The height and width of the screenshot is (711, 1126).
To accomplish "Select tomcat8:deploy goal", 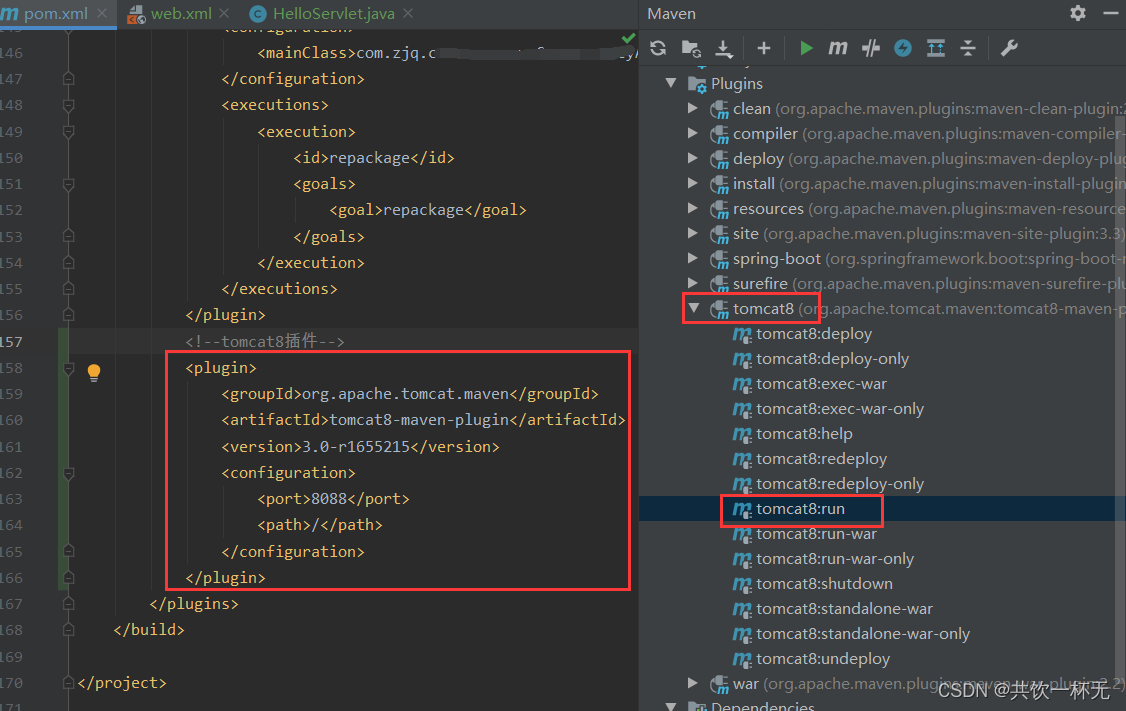I will pyautogui.click(x=814, y=334).
